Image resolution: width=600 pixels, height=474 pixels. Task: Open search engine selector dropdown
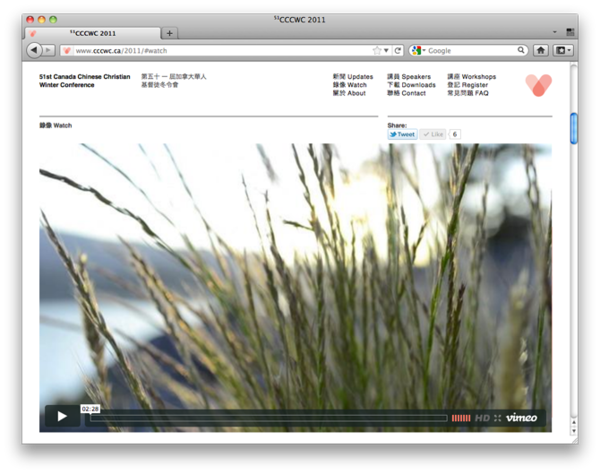419,50
